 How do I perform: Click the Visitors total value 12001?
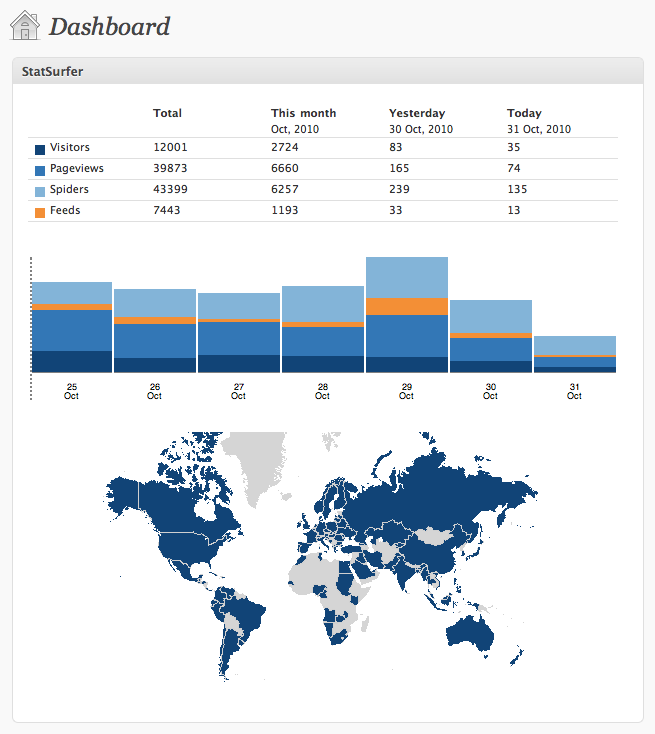coord(170,147)
